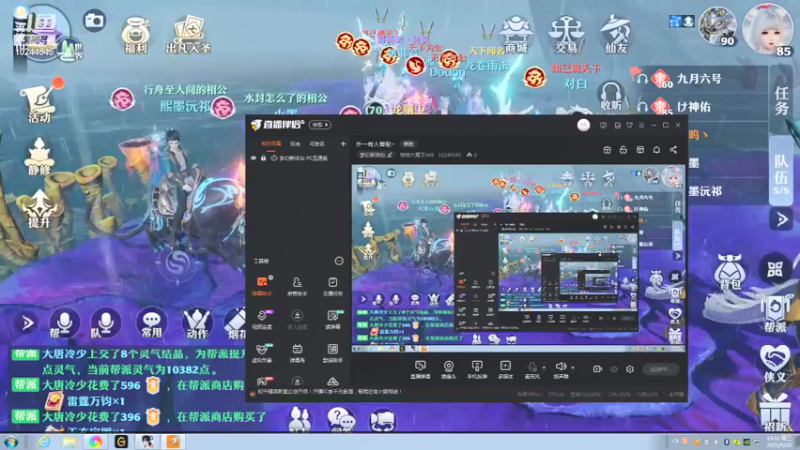Toggle preview eye icon in bottom bar
The height and width of the screenshot is (450, 800).
[614, 369]
